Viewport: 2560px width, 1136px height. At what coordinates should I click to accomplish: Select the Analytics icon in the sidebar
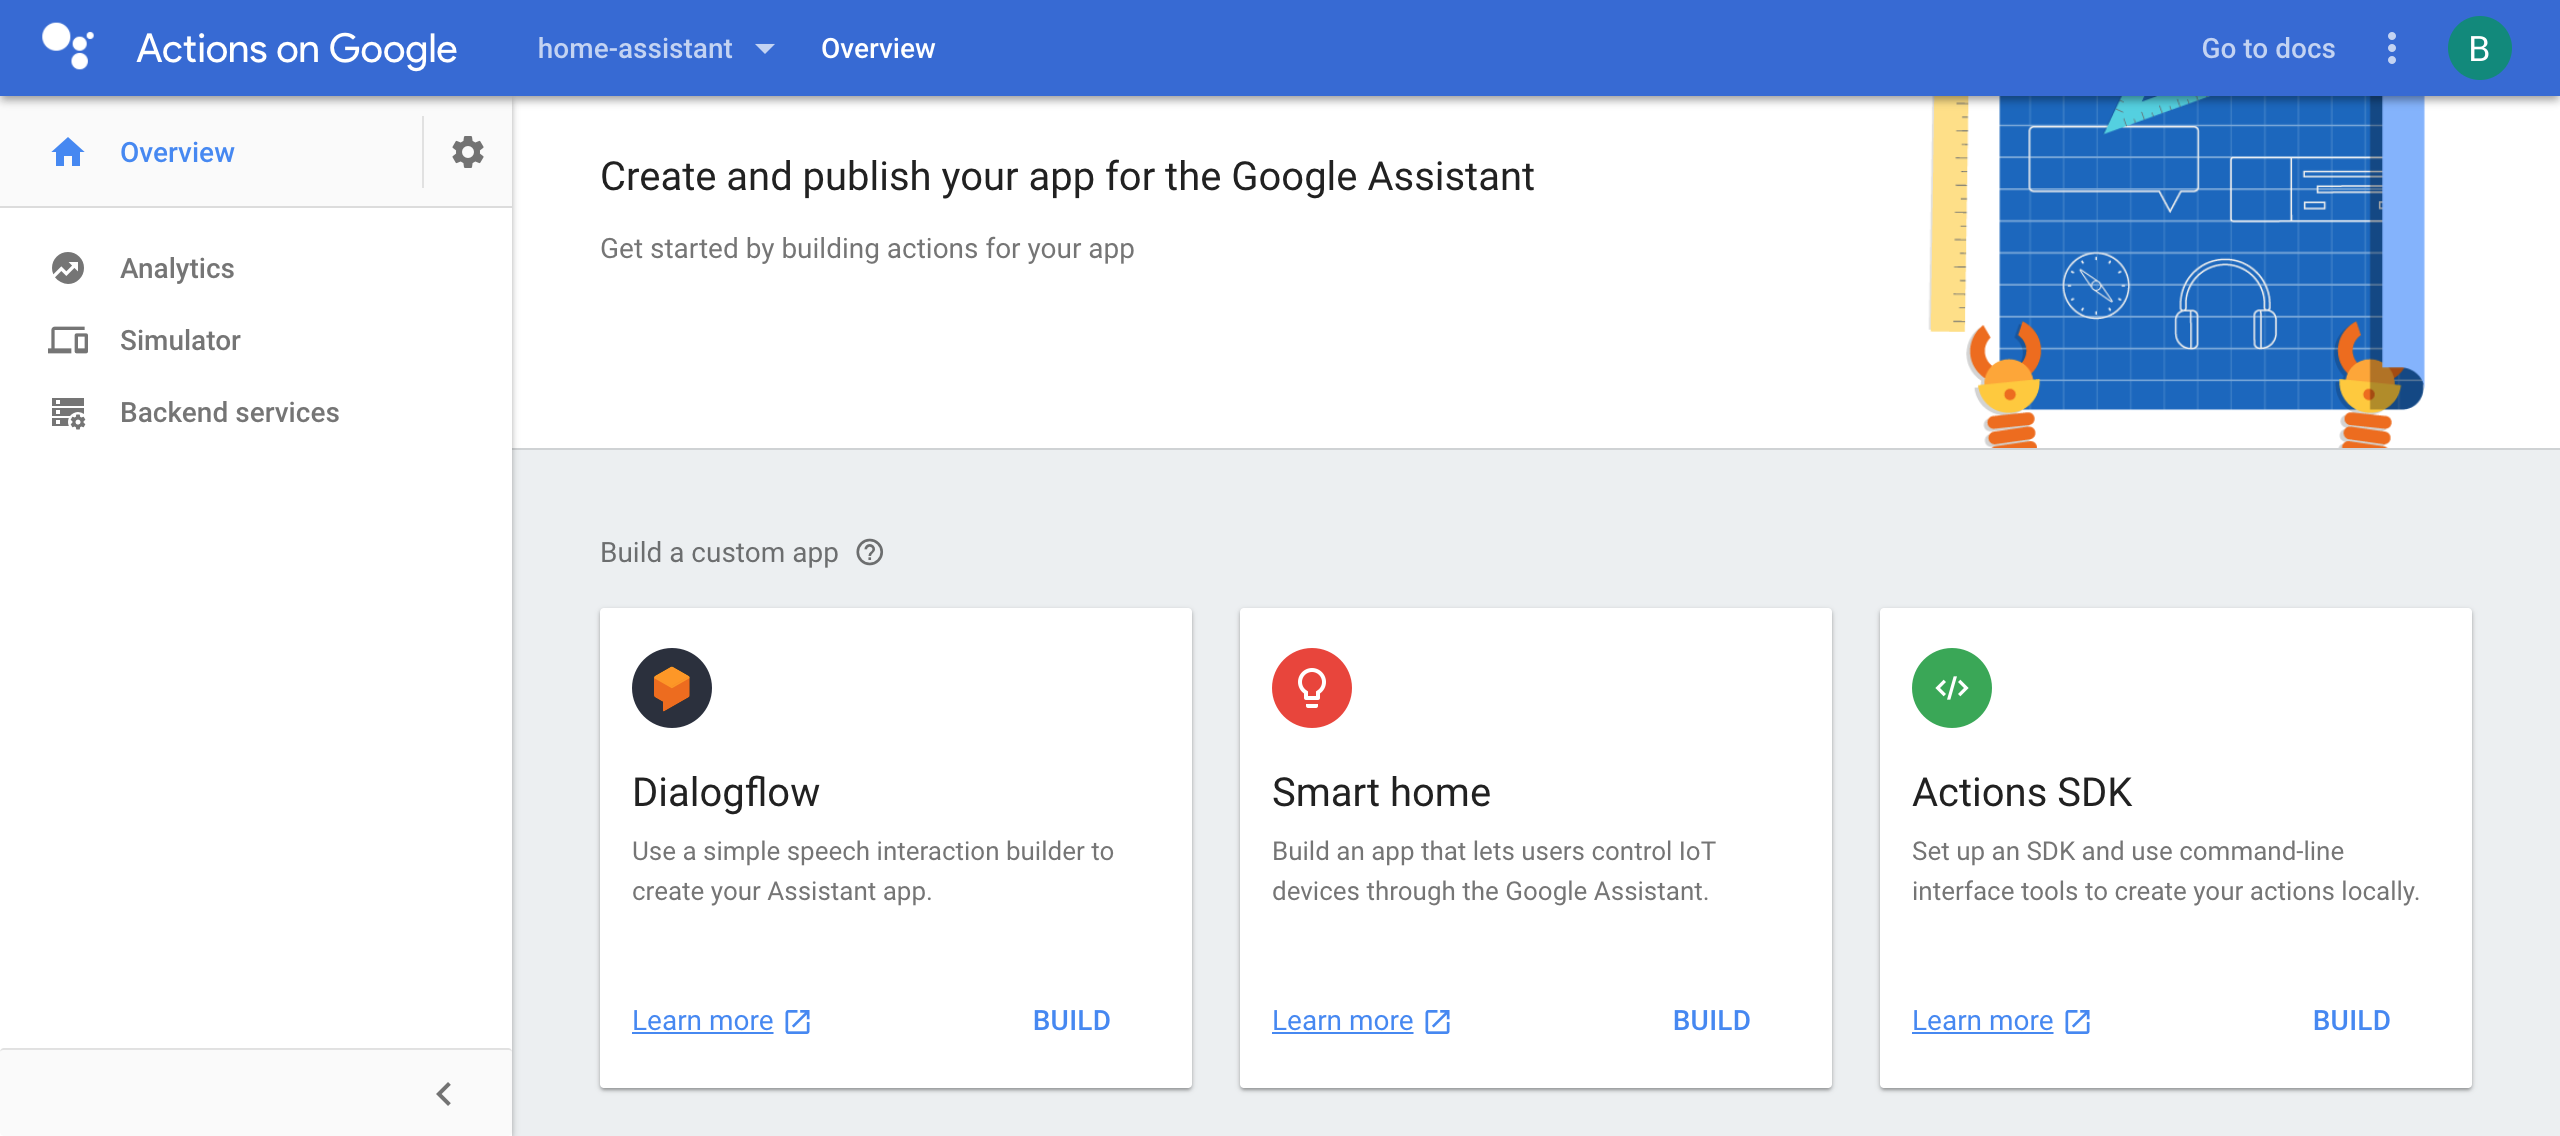tap(66, 267)
